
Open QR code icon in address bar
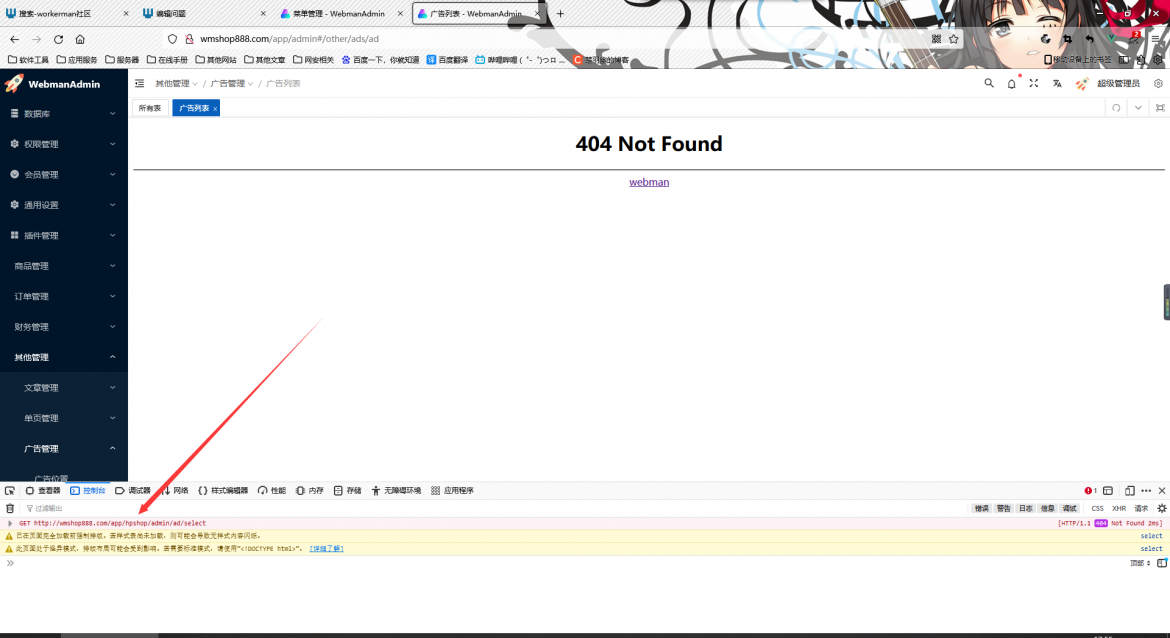tap(936, 39)
